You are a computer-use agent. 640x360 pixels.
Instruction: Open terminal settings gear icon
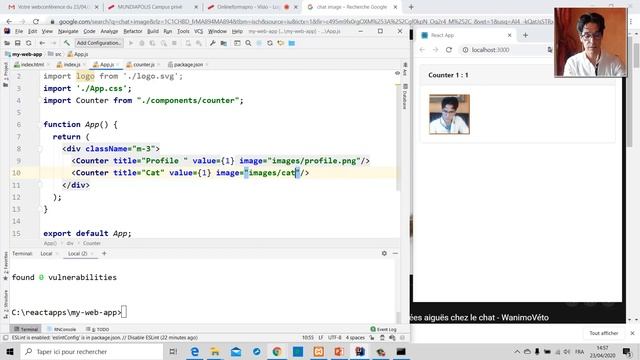[384, 253]
